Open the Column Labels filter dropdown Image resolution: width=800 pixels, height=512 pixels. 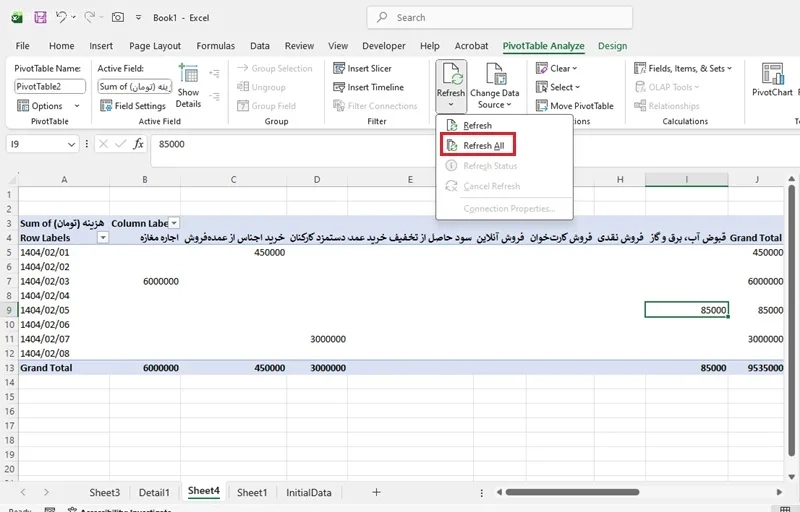pyautogui.click(x=174, y=223)
